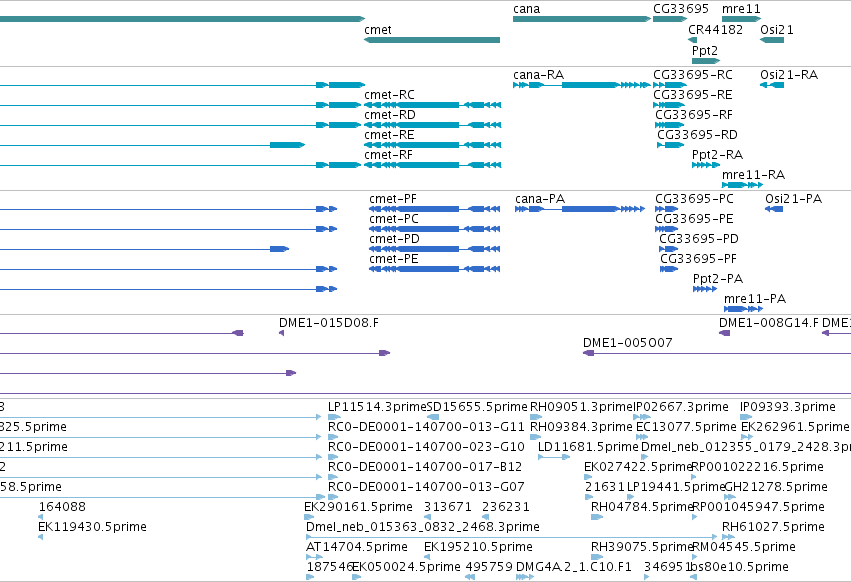Select the EK050024.5prime EST
851x582 pixels.
point(357,578)
